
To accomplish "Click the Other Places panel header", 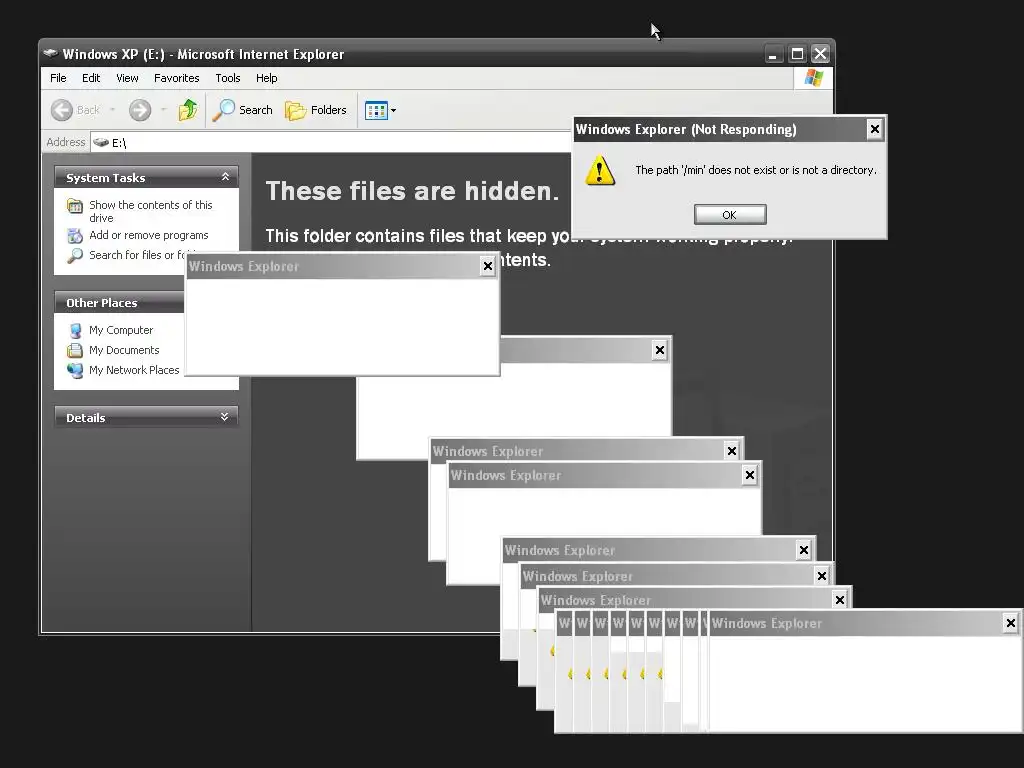I will coord(120,302).
